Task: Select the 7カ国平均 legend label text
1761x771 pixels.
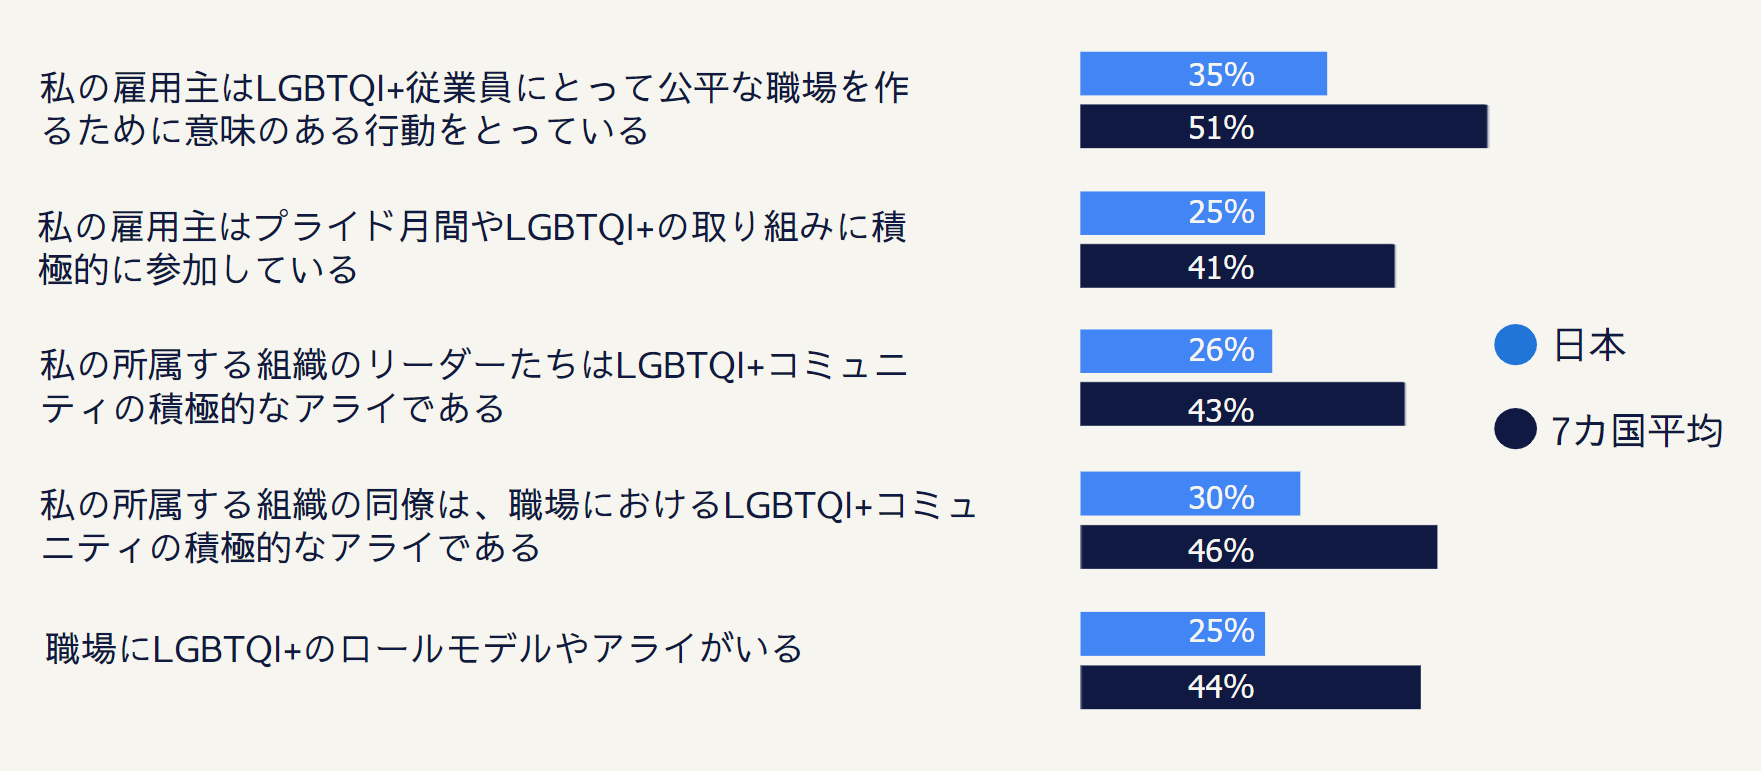Action: (1637, 431)
